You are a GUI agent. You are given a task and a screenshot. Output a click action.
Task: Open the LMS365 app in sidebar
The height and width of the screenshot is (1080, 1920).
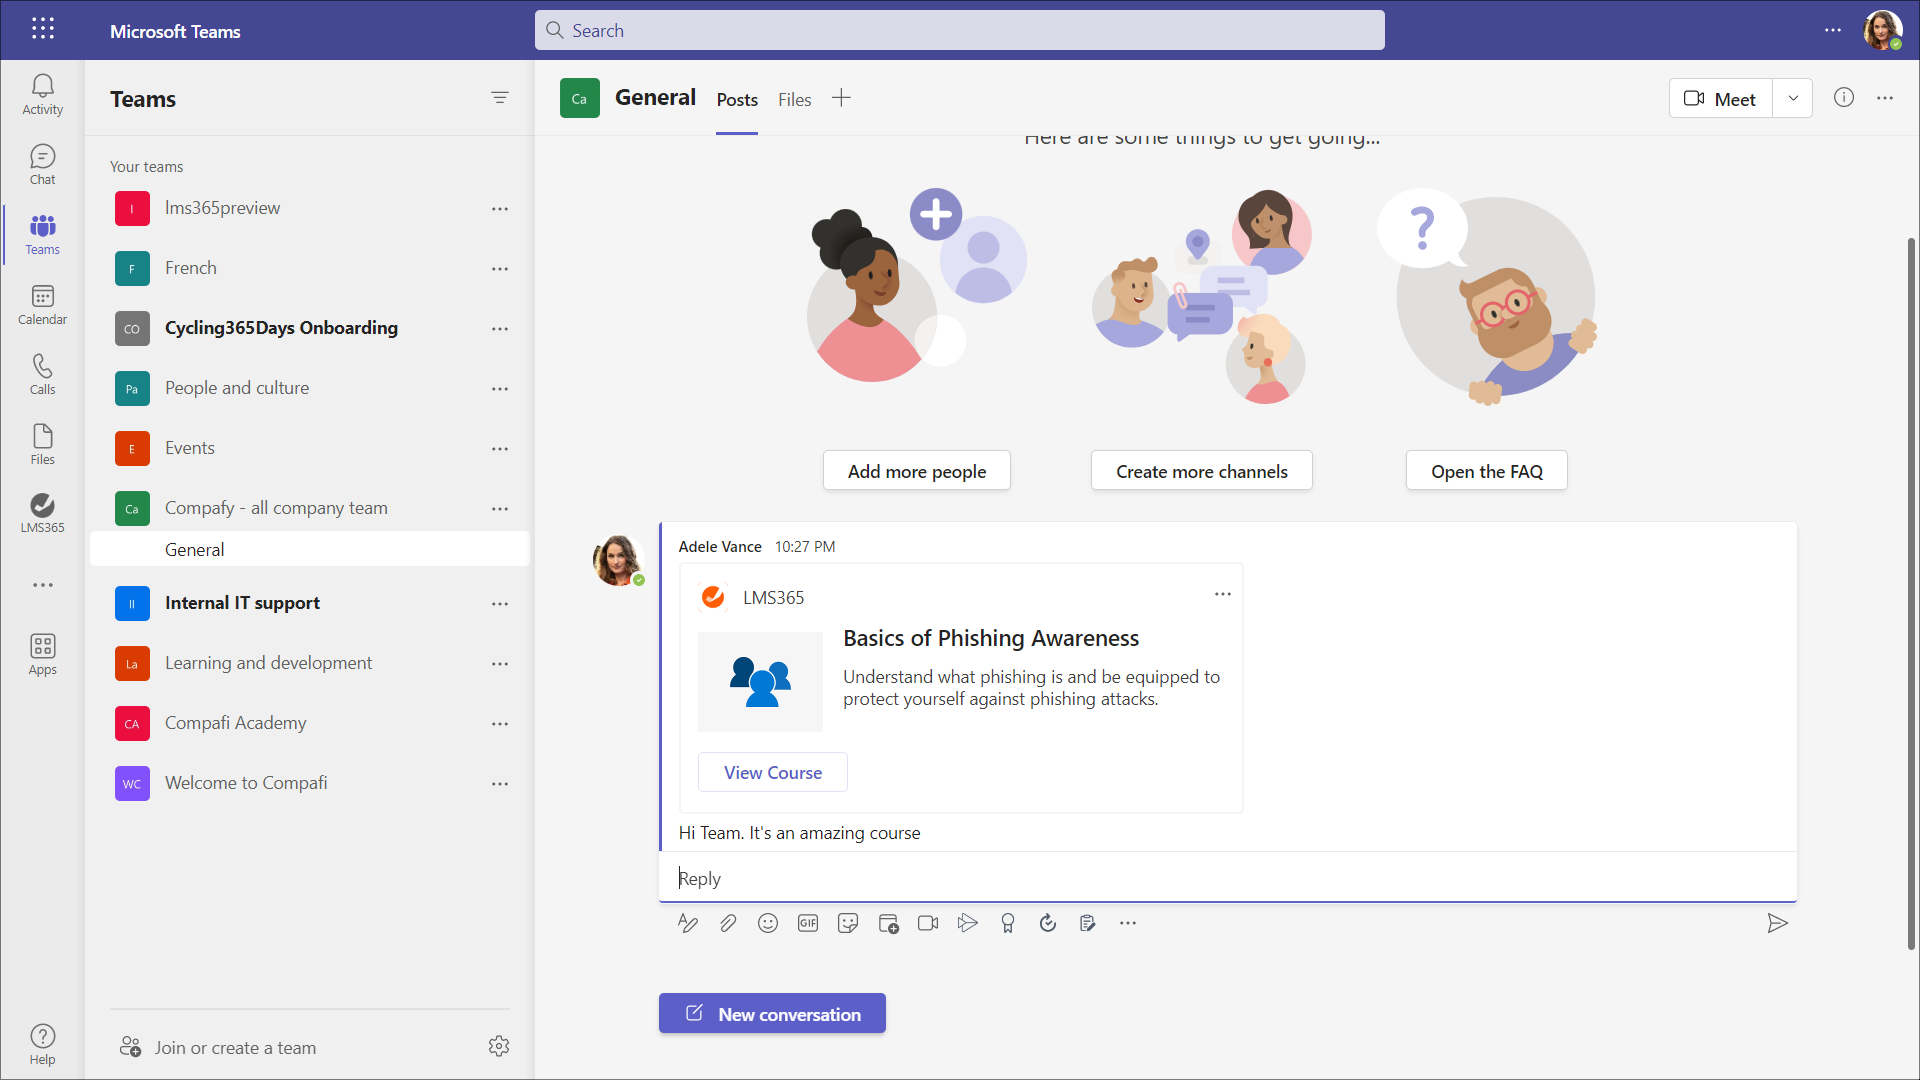coord(42,513)
